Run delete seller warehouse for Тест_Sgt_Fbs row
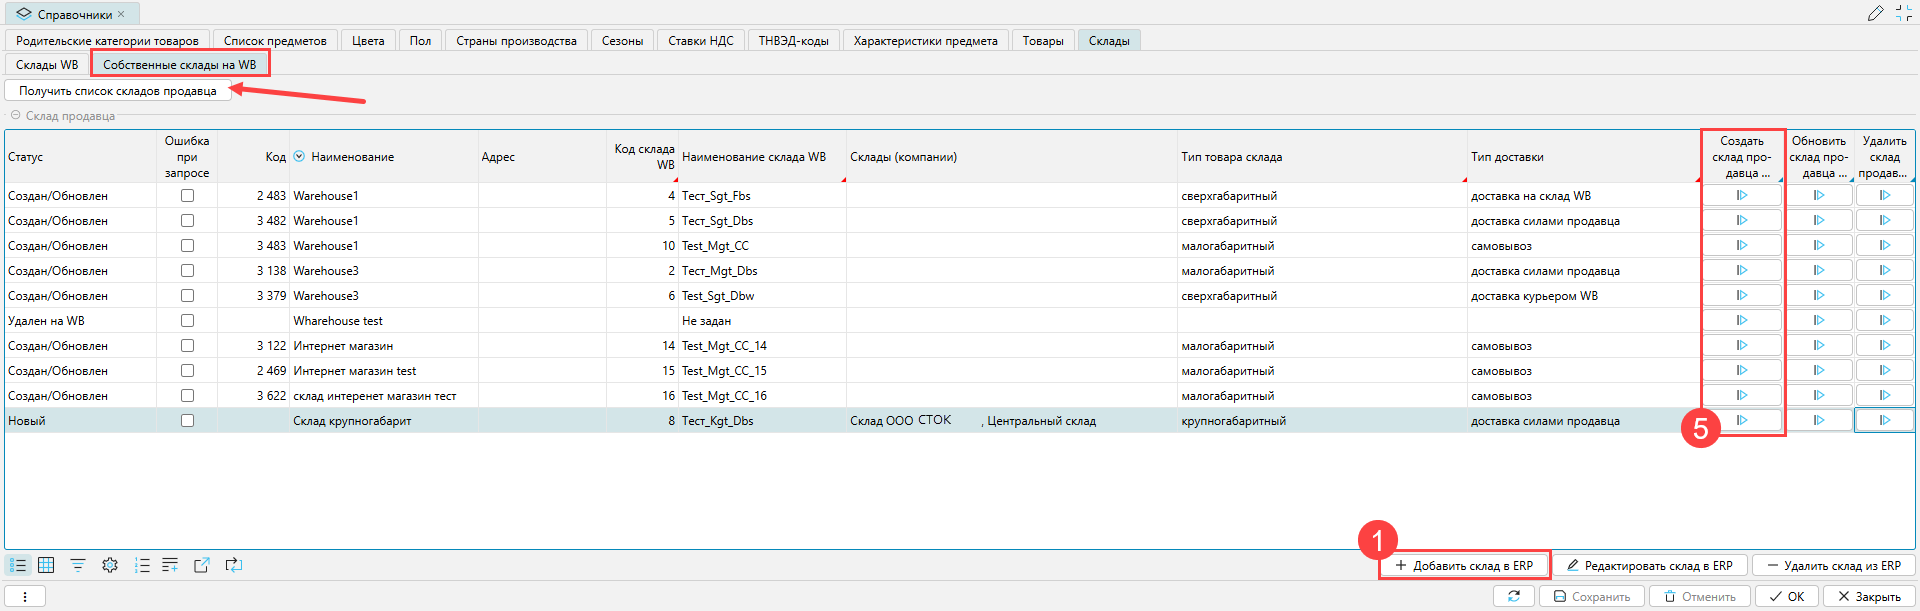Viewport: 1920px width, 611px height. pyautogui.click(x=1884, y=196)
